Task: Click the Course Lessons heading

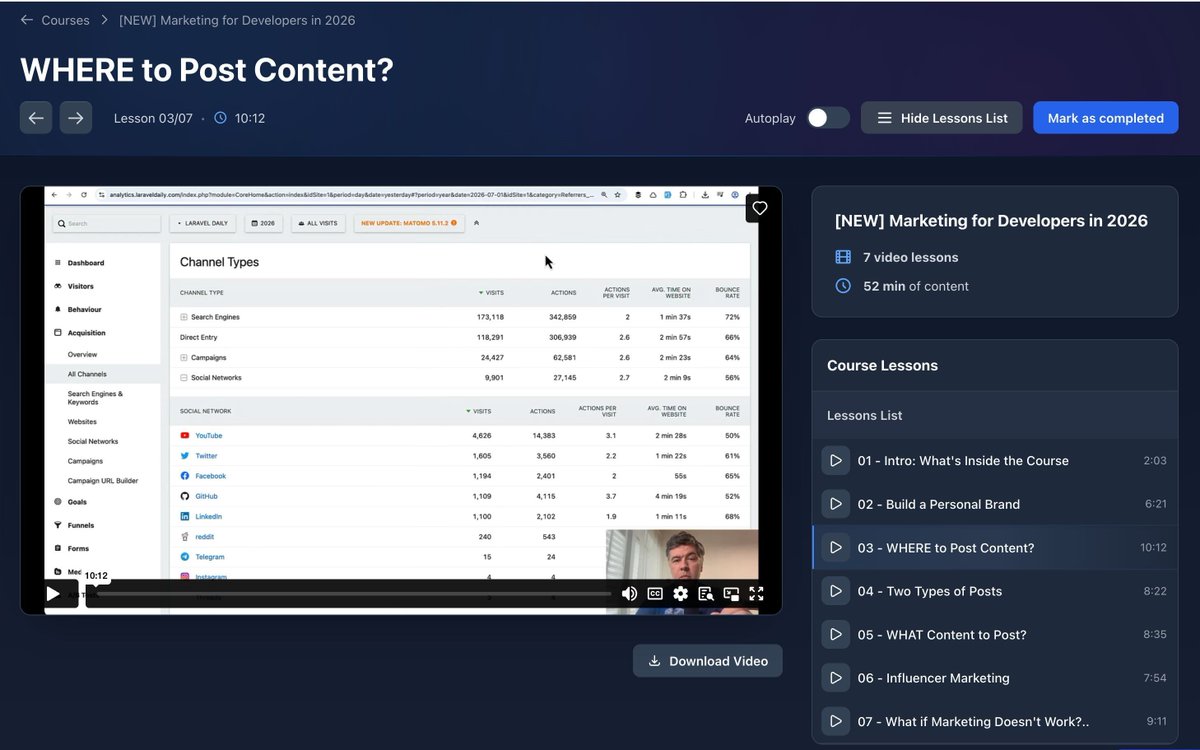Action: pos(882,366)
